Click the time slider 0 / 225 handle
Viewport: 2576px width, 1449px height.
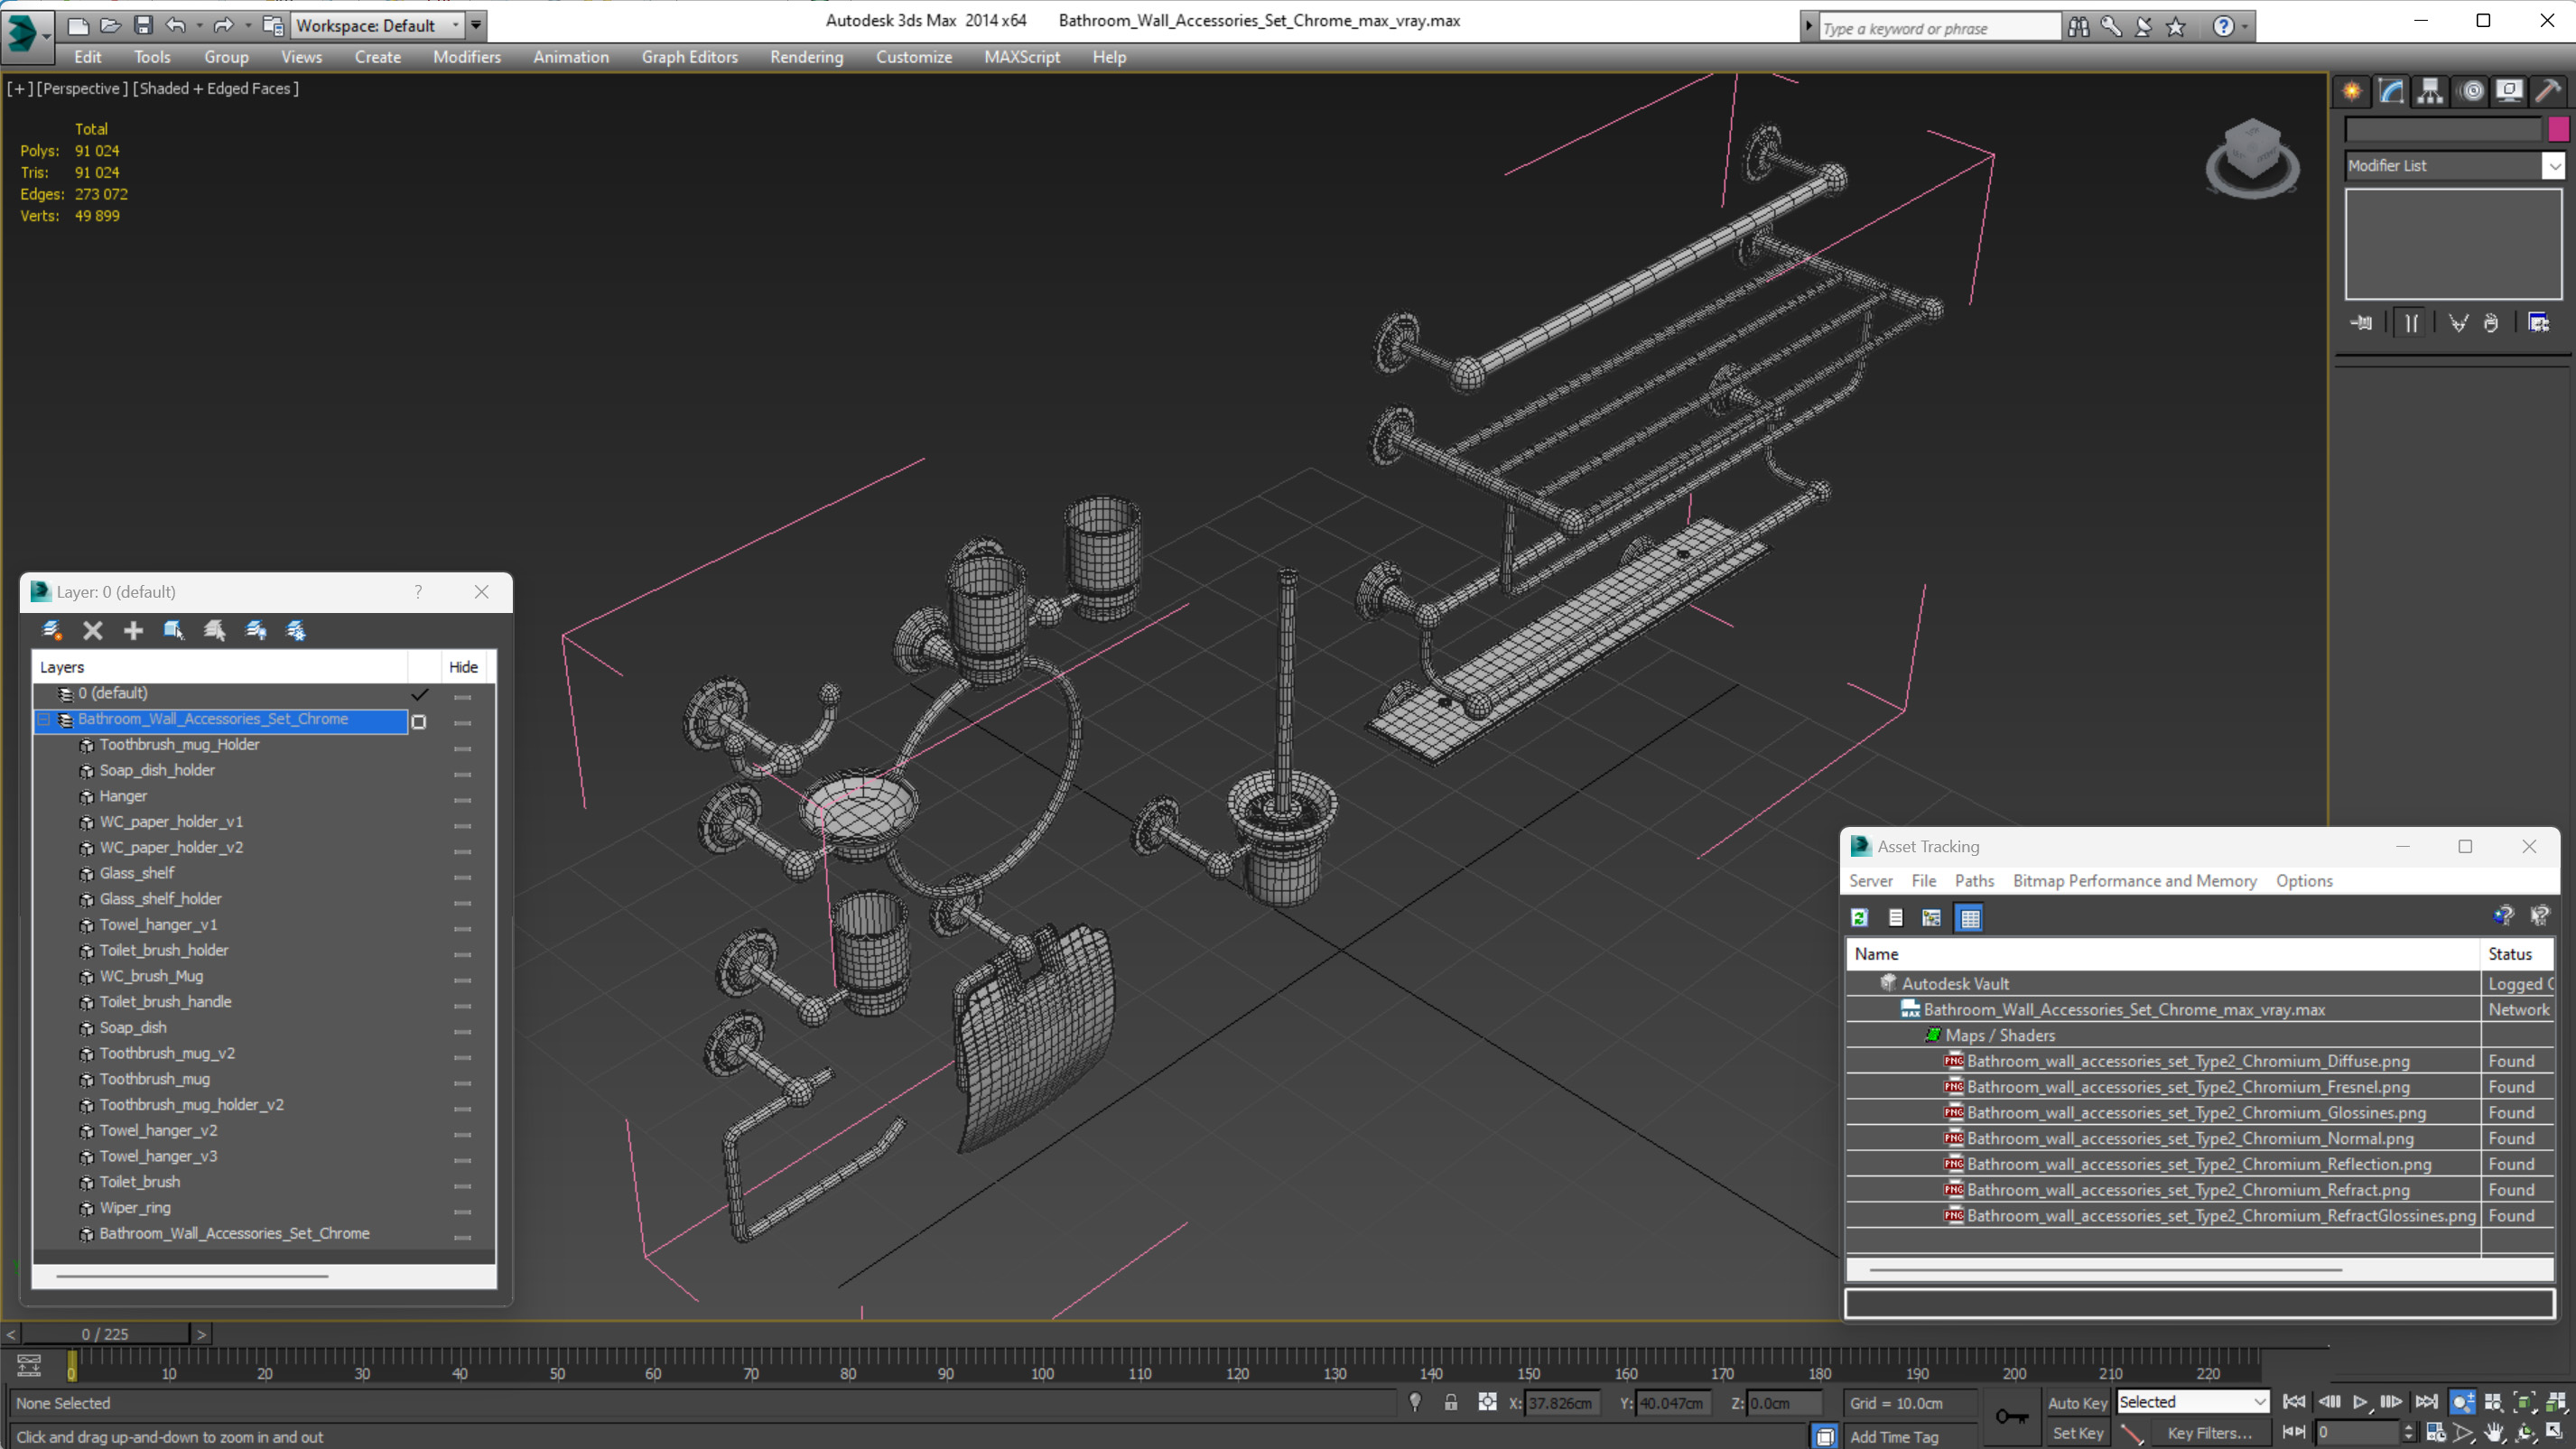coord(105,1334)
